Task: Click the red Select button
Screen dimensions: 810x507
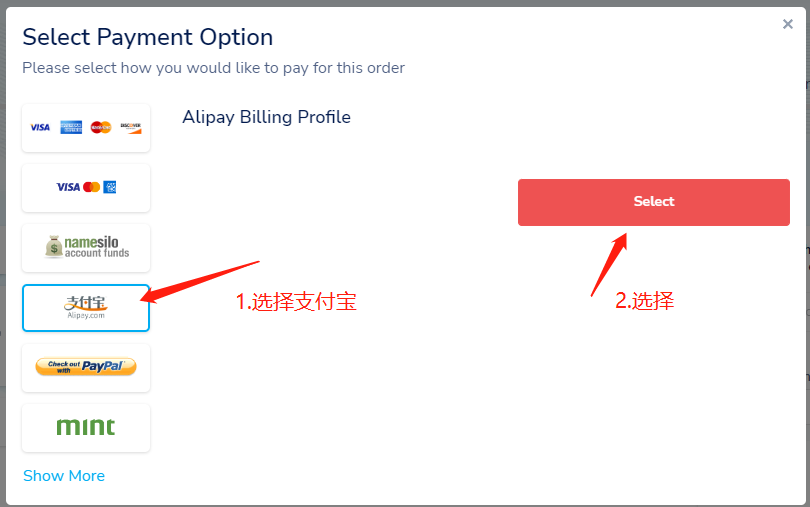Action: (x=653, y=202)
